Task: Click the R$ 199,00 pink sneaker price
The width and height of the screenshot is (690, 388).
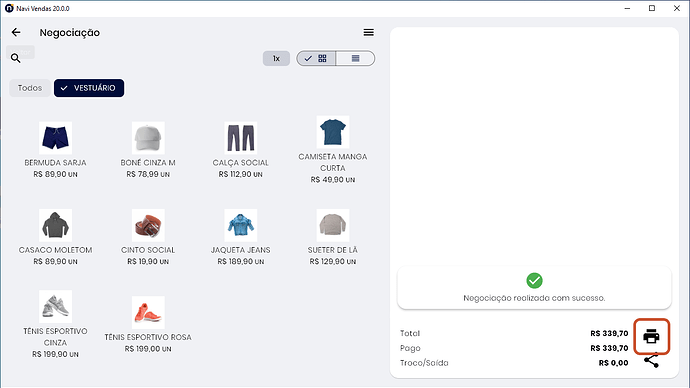Action: click(148, 349)
